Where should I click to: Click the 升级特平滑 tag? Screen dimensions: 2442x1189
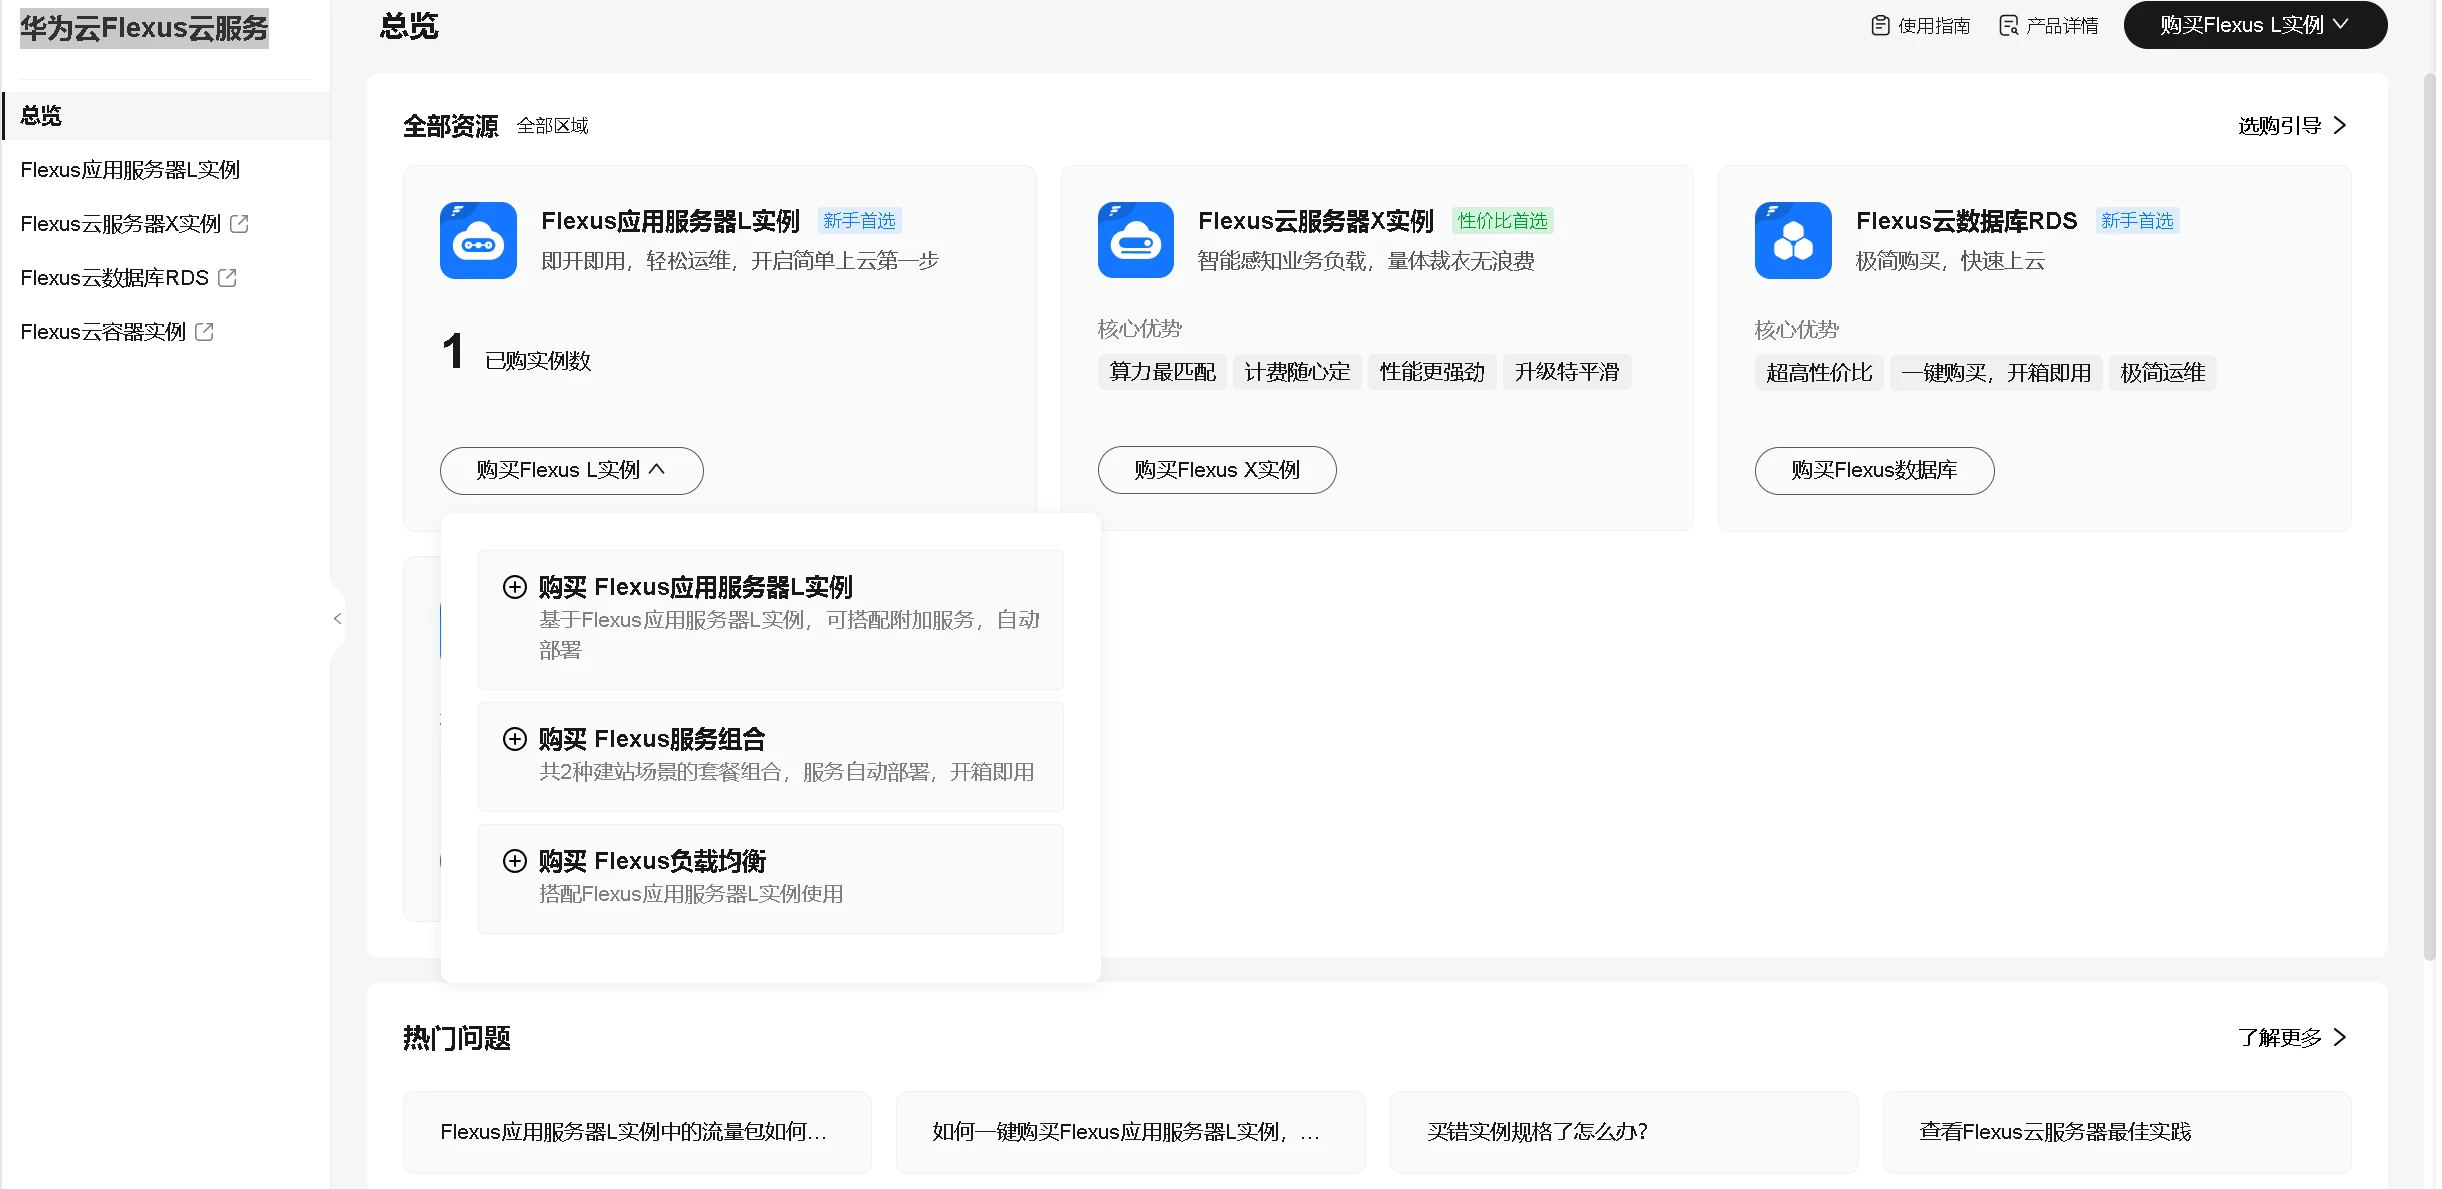[x=1567, y=372]
